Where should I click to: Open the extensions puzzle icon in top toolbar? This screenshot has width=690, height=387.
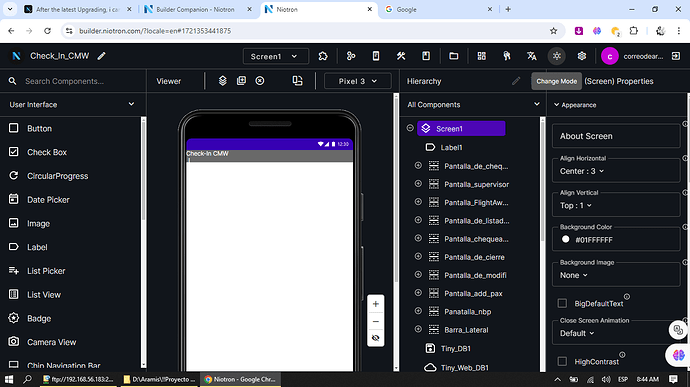(x=323, y=56)
